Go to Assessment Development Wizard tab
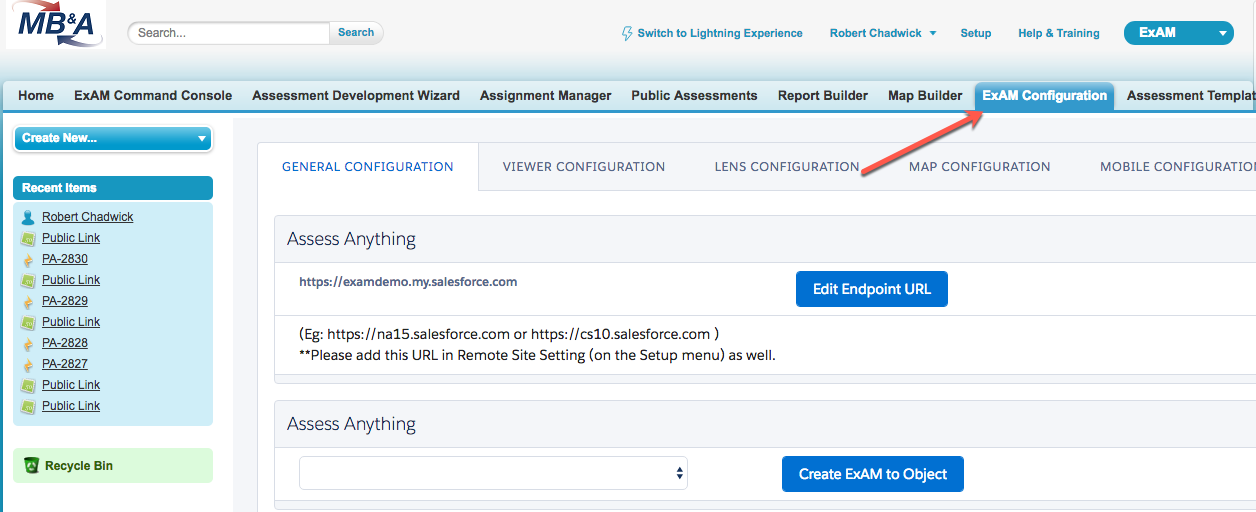 pyautogui.click(x=356, y=96)
